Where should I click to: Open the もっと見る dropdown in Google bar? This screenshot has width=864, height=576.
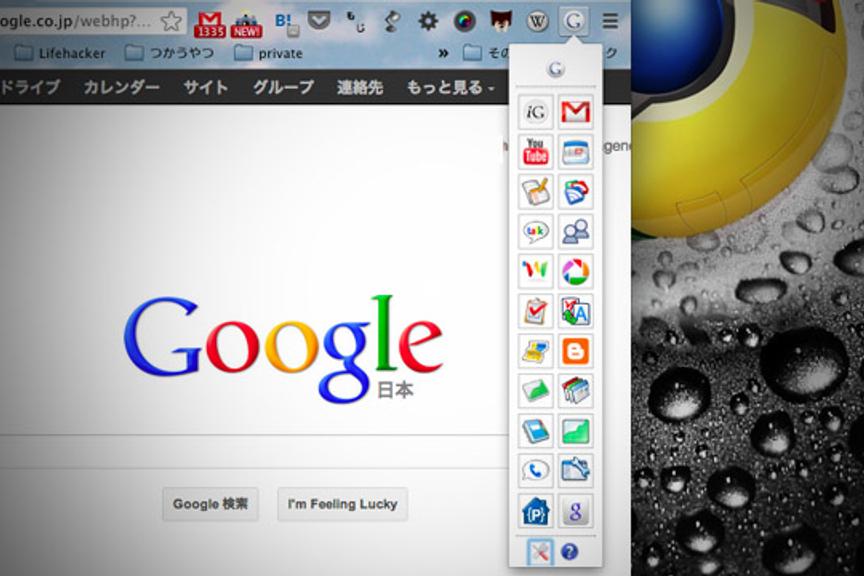(450, 87)
